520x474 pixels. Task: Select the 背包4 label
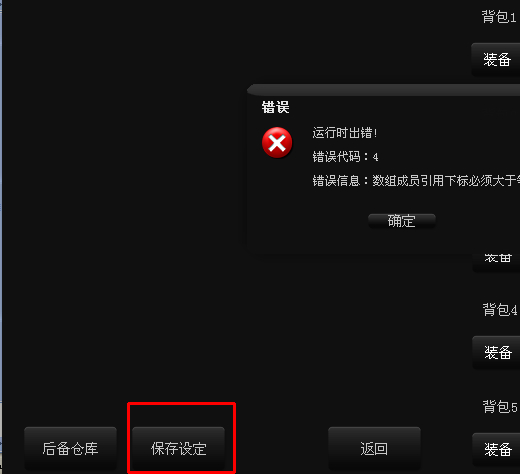pyautogui.click(x=500, y=310)
